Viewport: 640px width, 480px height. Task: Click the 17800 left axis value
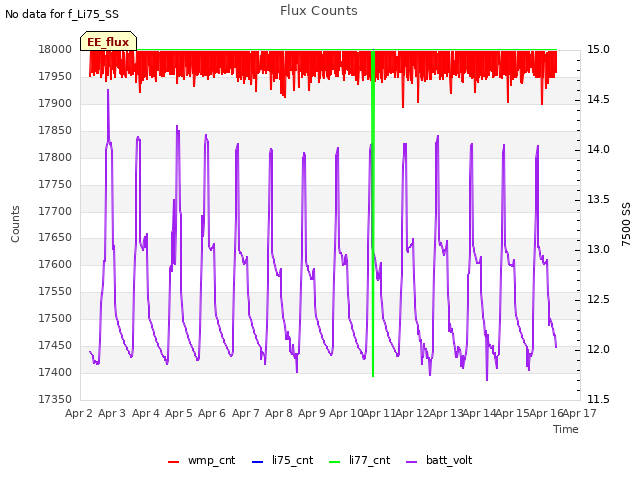[55, 157]
